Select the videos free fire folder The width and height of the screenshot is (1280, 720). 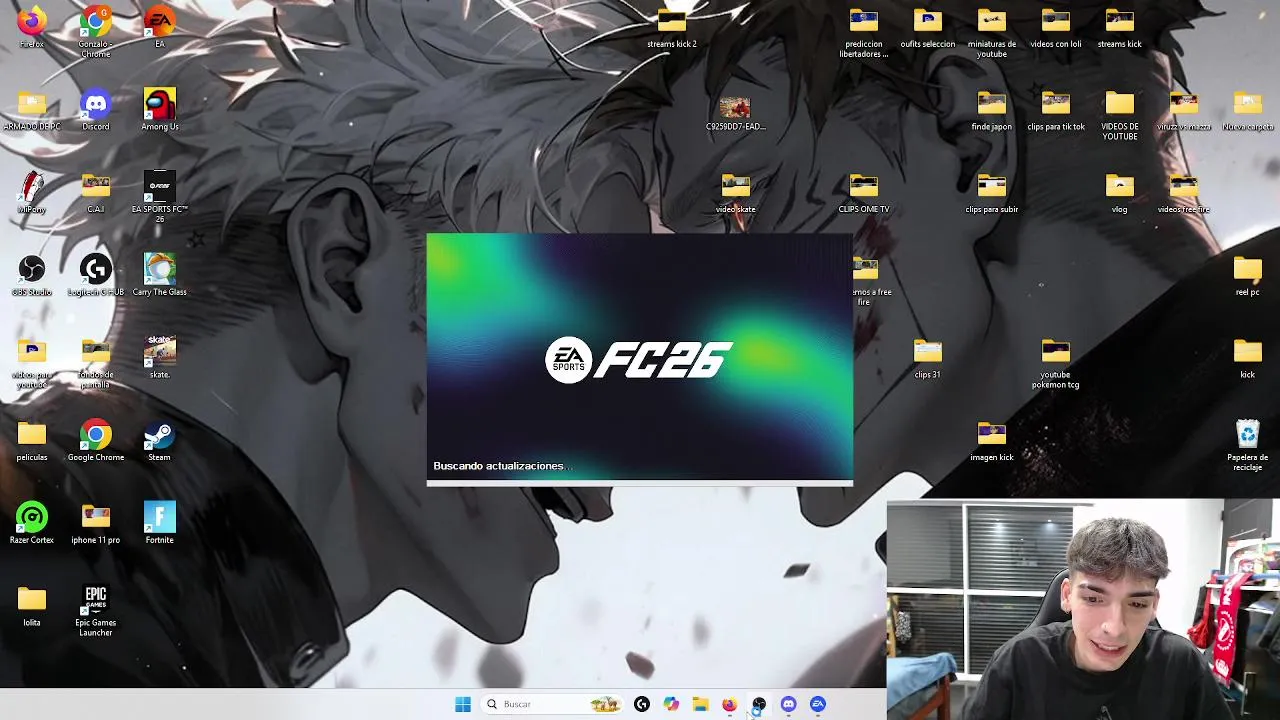point(1184,193)
